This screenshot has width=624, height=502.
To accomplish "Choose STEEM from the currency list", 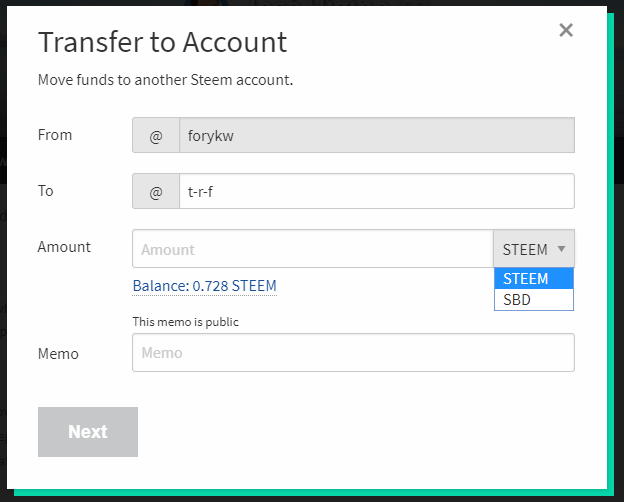I will point(533,279).
